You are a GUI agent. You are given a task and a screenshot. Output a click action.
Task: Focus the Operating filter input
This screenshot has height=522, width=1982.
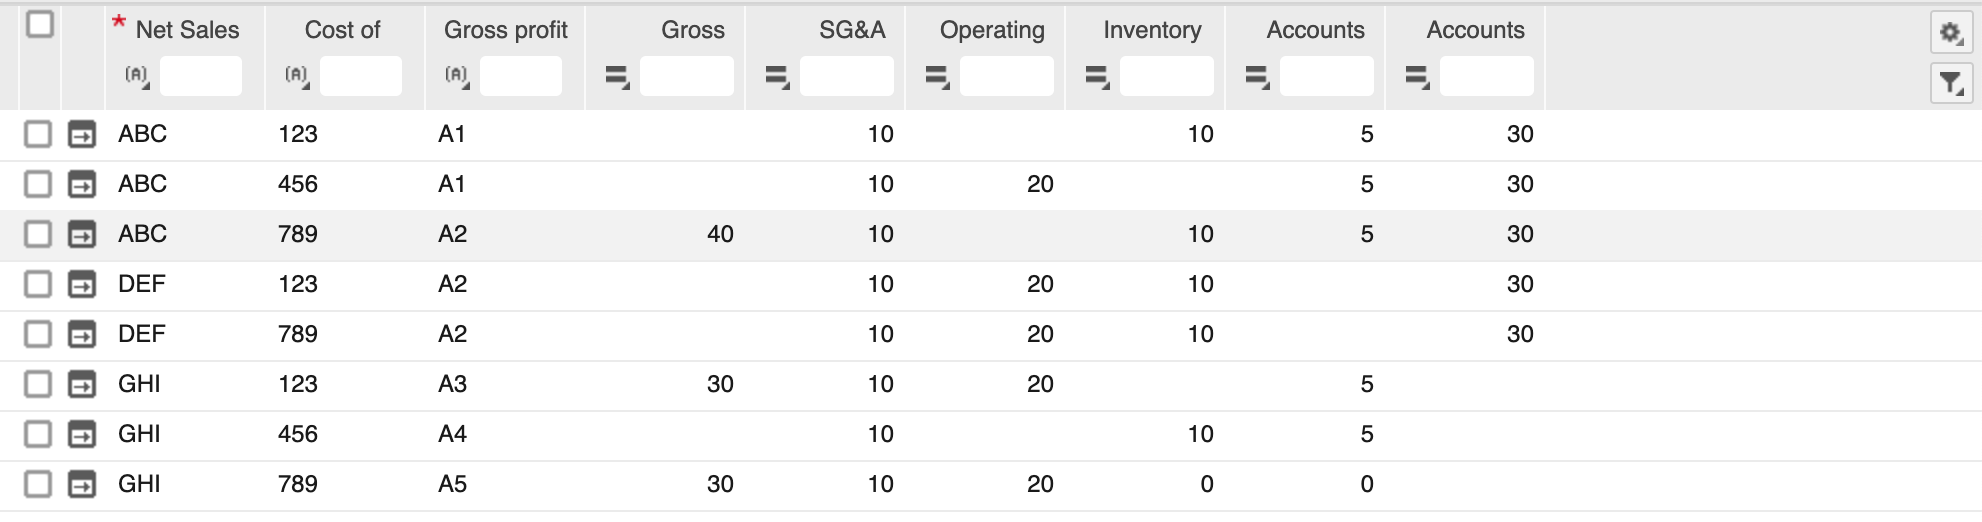click(1007, 76)
